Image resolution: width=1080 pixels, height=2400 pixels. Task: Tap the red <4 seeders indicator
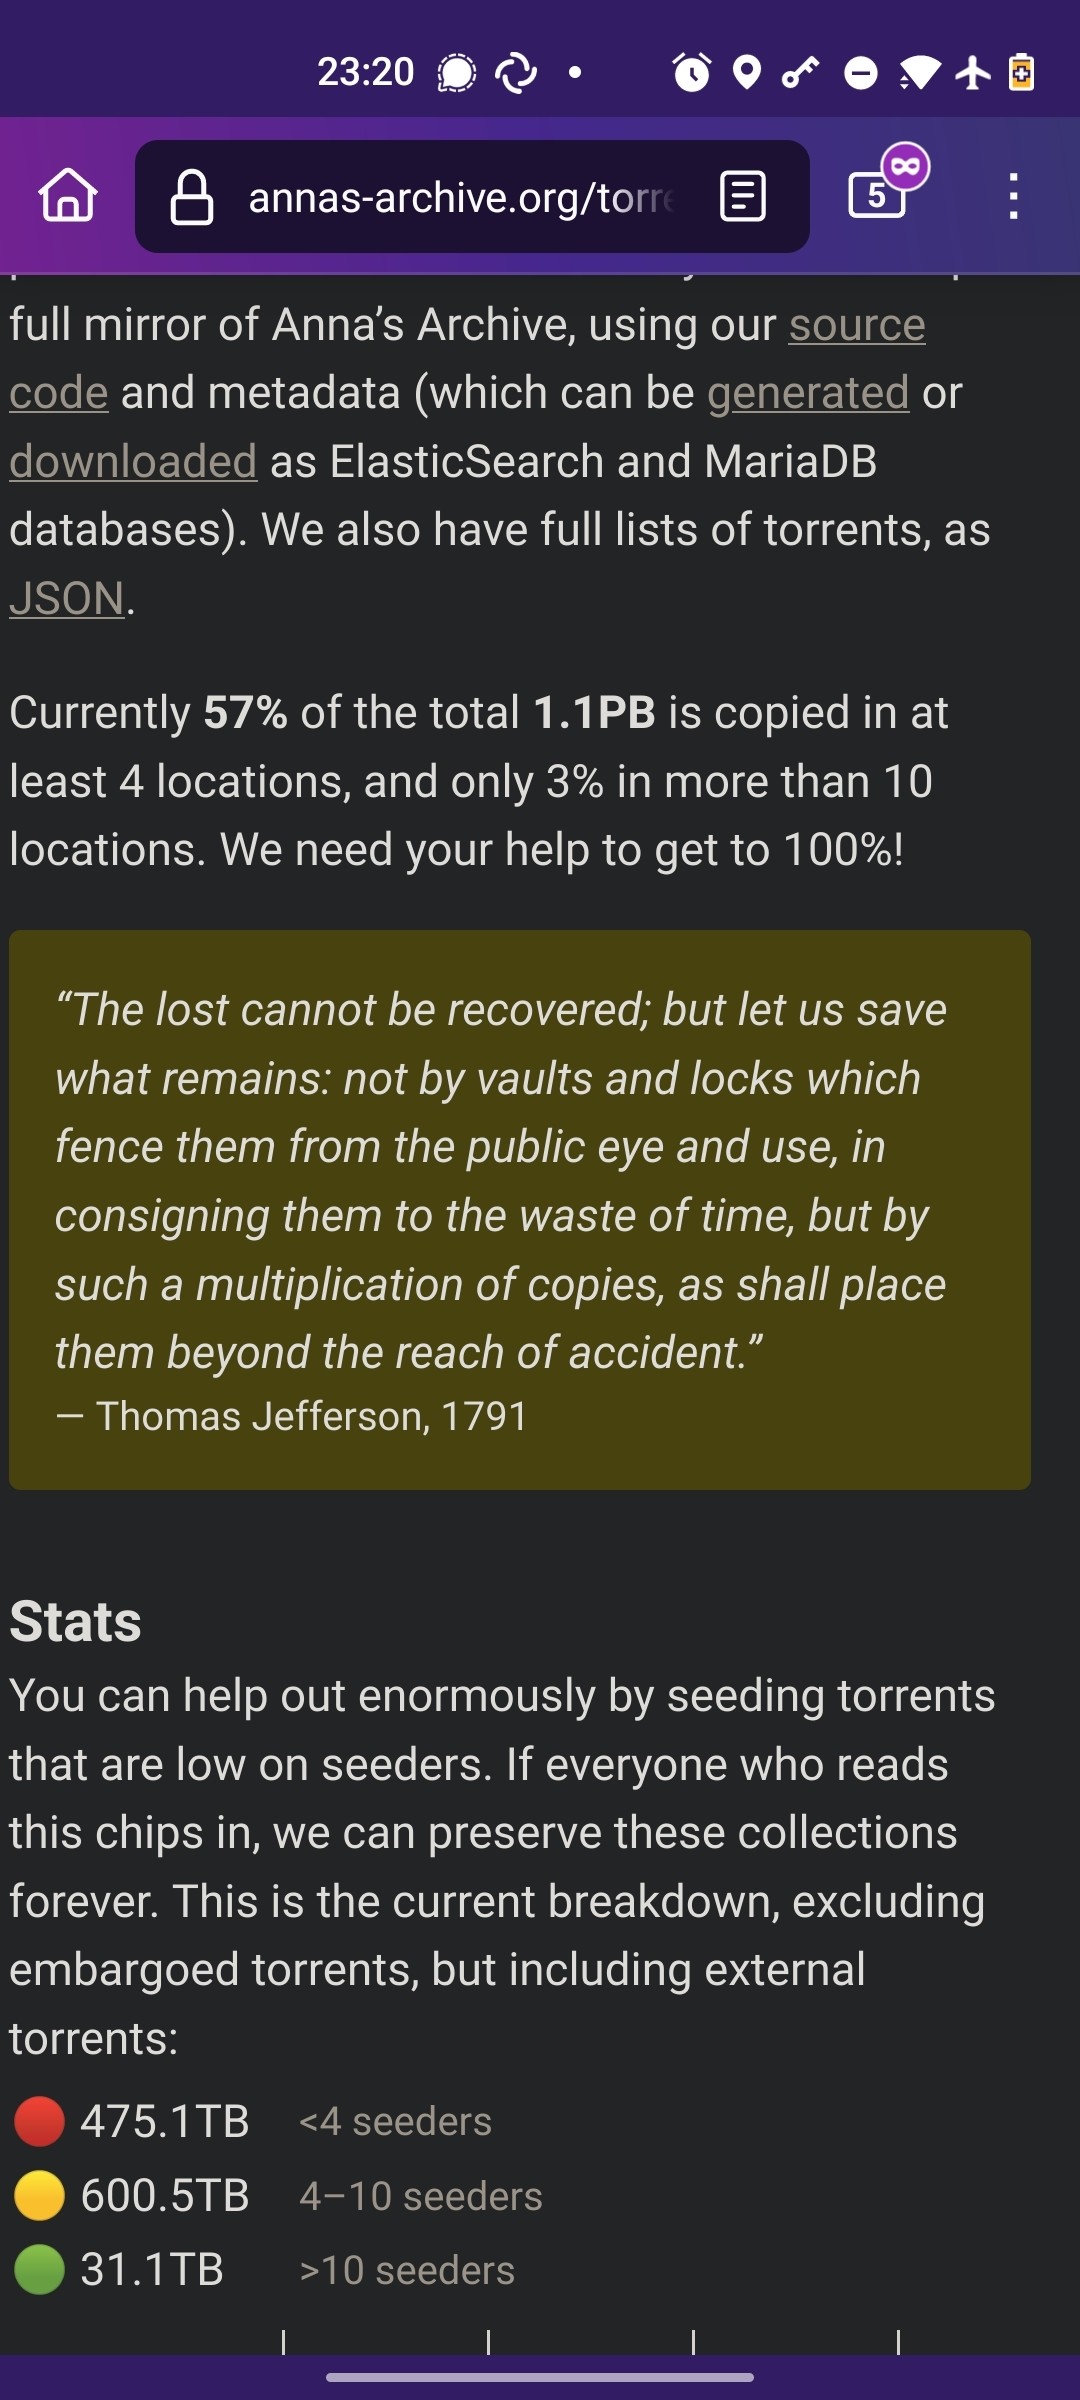[x=39, y=2121]
